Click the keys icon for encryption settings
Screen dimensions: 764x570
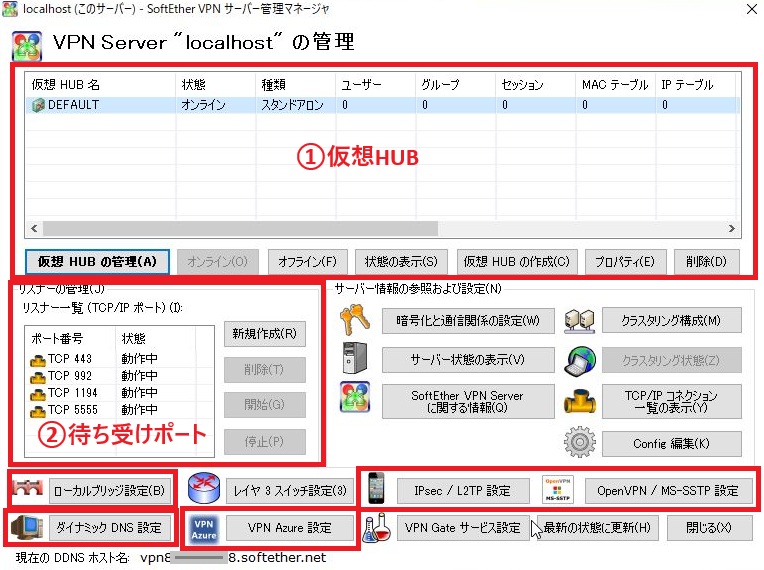click(x=355, y=320)
